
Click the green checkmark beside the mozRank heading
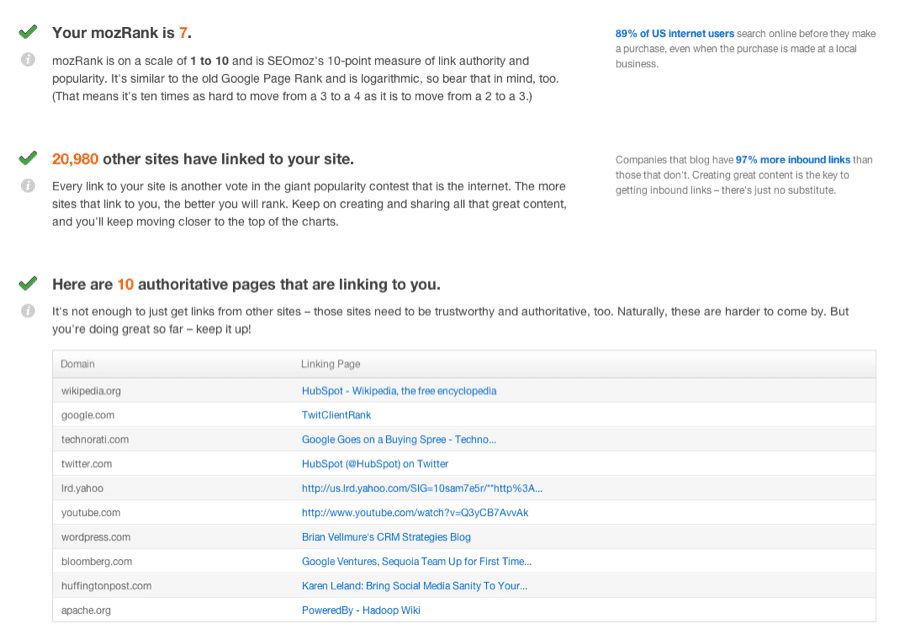27,30
